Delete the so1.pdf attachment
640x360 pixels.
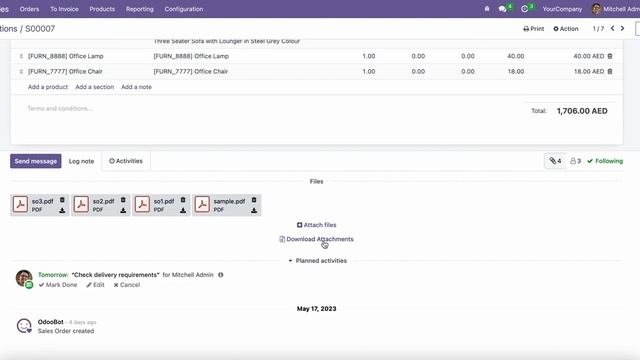tap(183, 200)
